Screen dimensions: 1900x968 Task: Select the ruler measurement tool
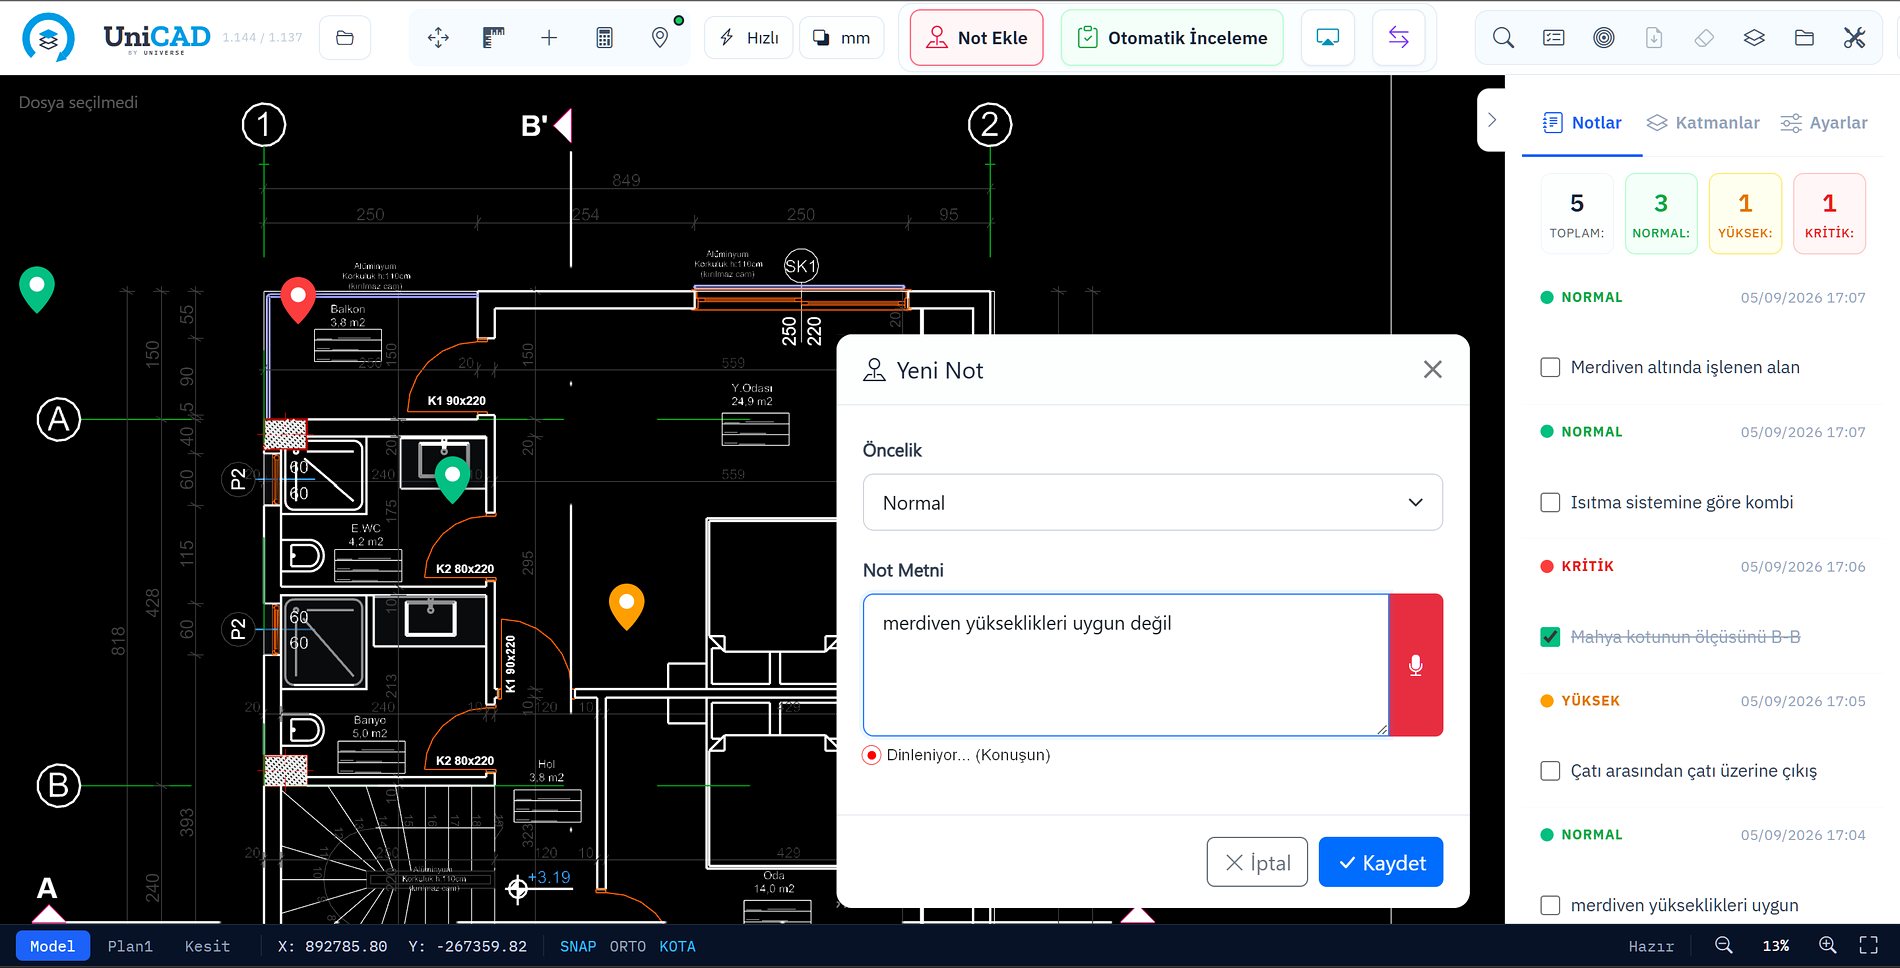click(x=494, y=38)
